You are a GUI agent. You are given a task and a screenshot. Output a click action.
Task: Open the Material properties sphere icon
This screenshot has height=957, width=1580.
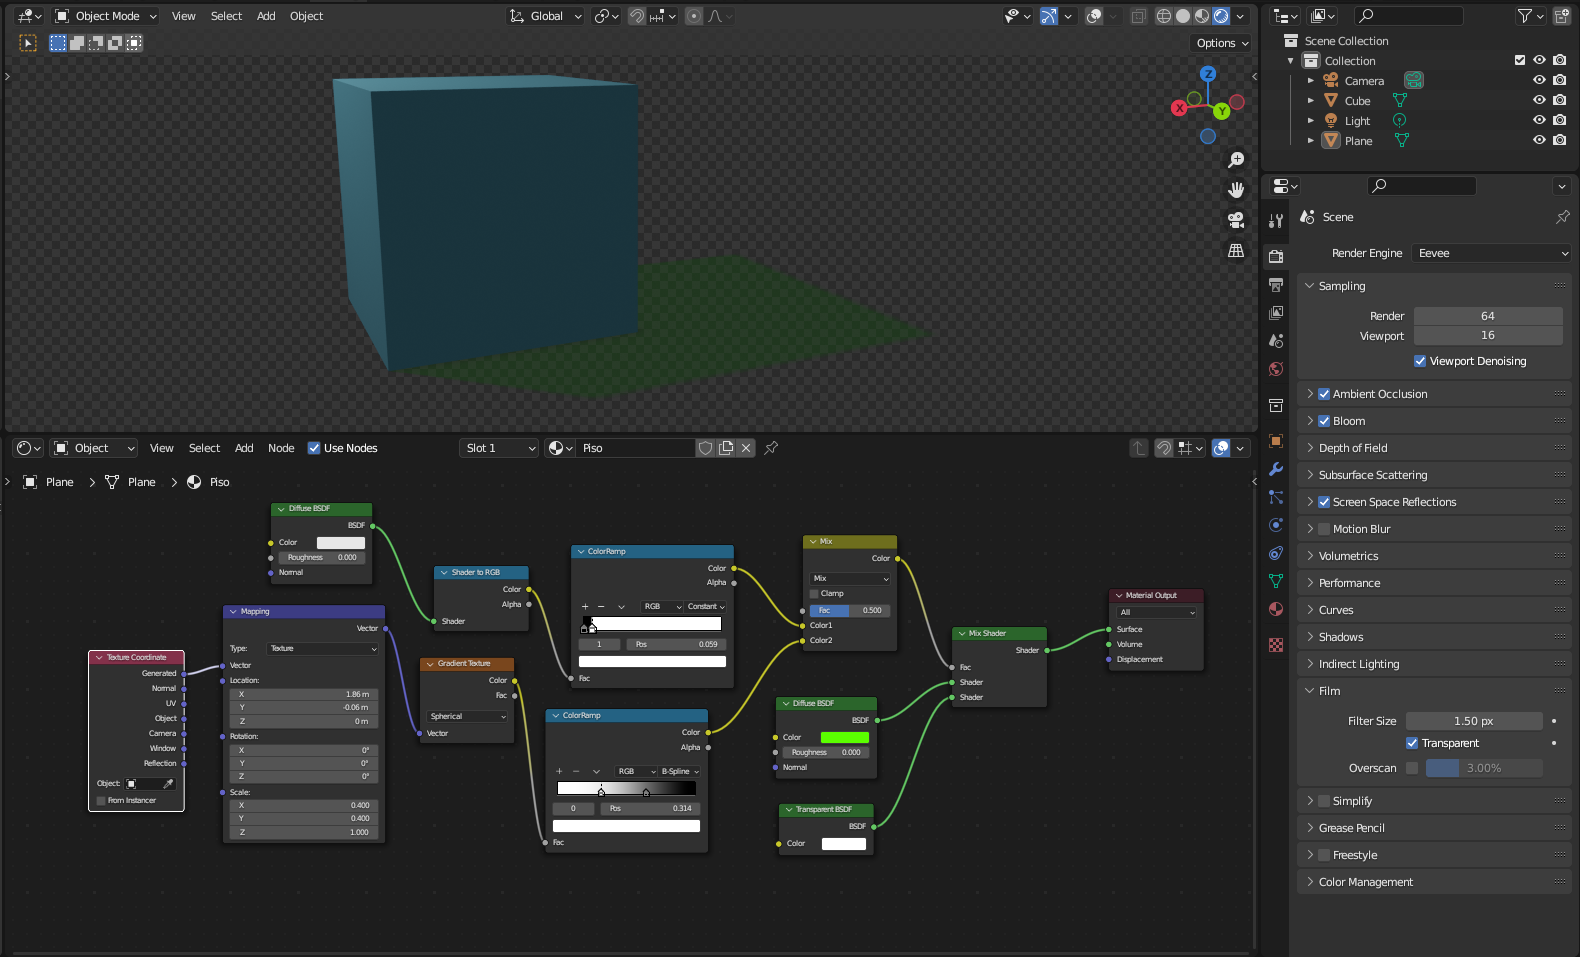(x=1276, y=609)
